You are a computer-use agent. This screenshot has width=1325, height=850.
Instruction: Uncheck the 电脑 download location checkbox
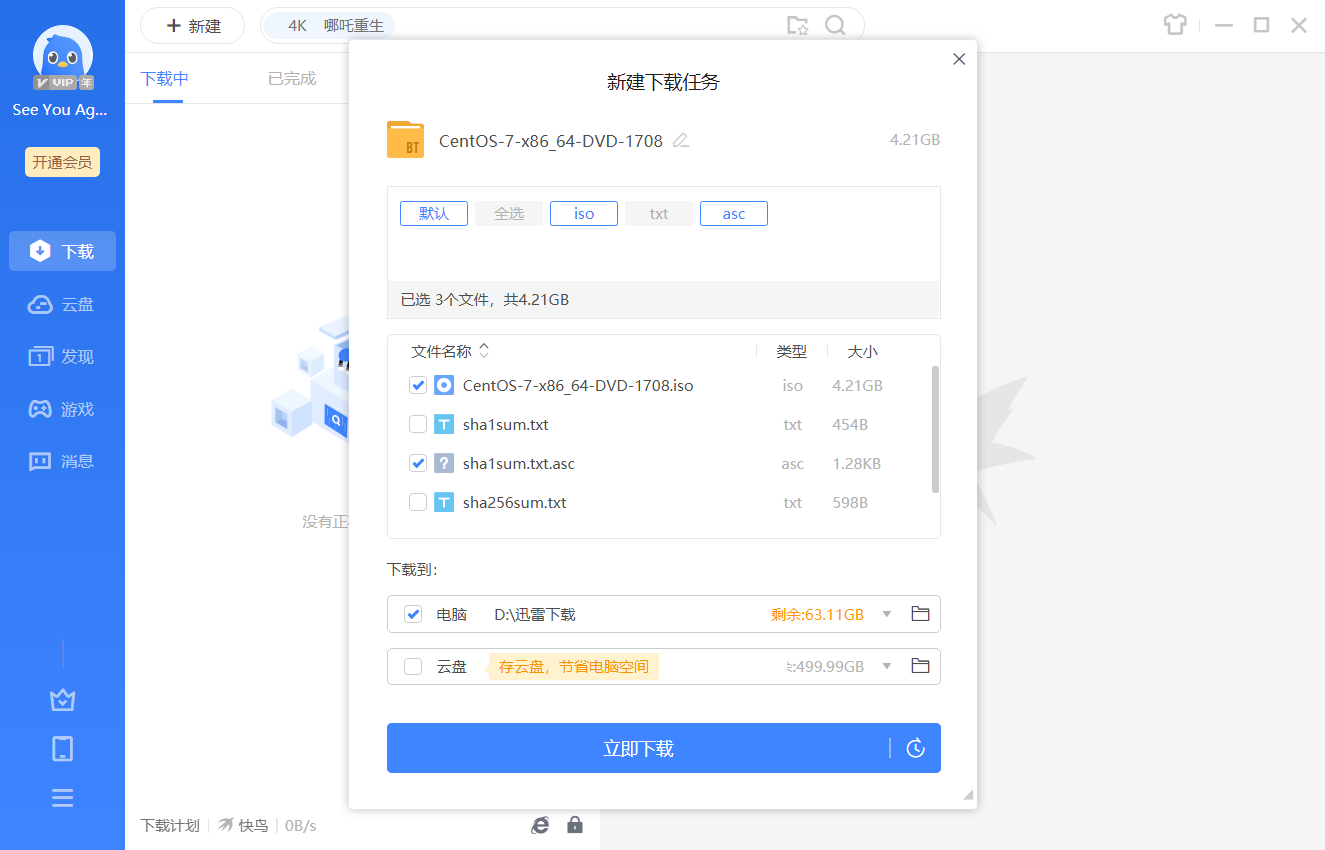coord(413,614)
